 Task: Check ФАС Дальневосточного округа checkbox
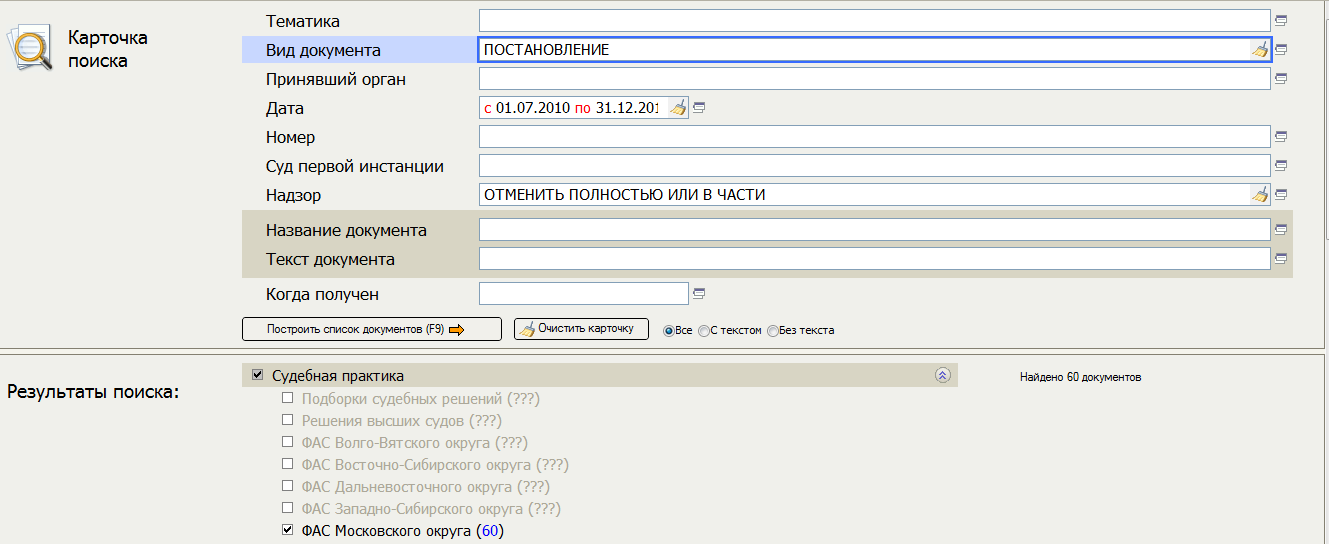[287, 486]
